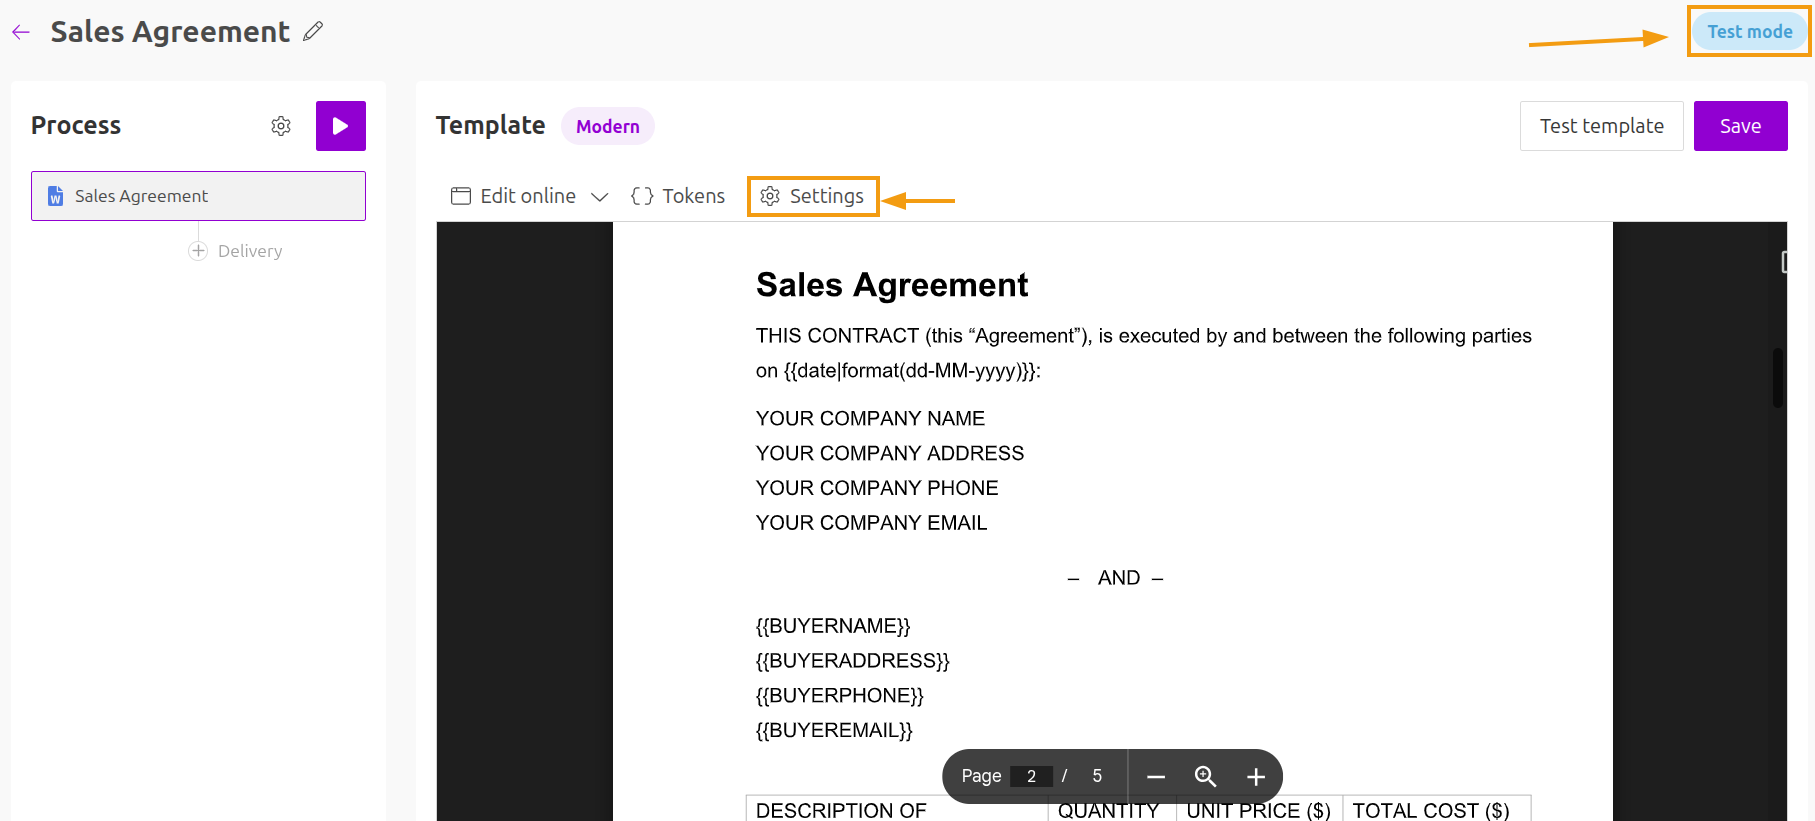
Task: Toggle the Modern template type badge
Action: tap(607, 127)
